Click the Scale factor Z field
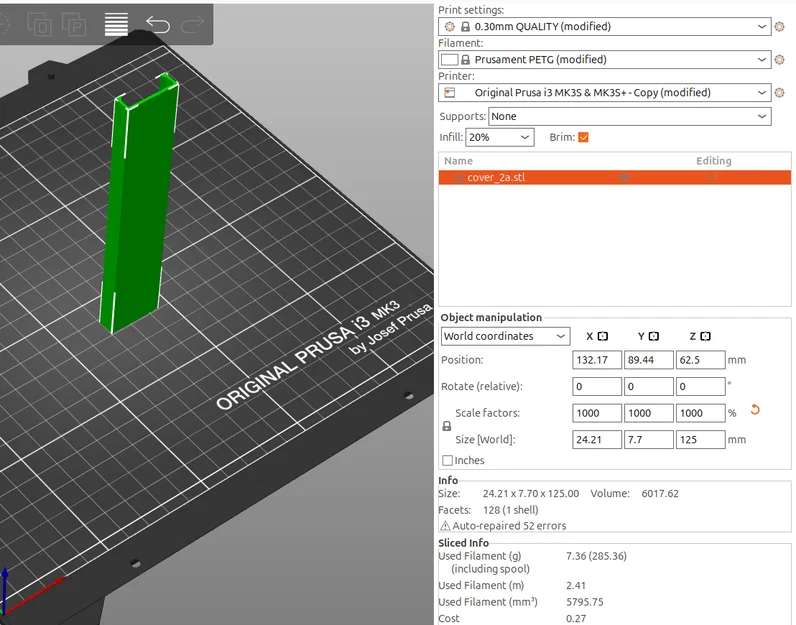796x625 pixels. point(700,413)
